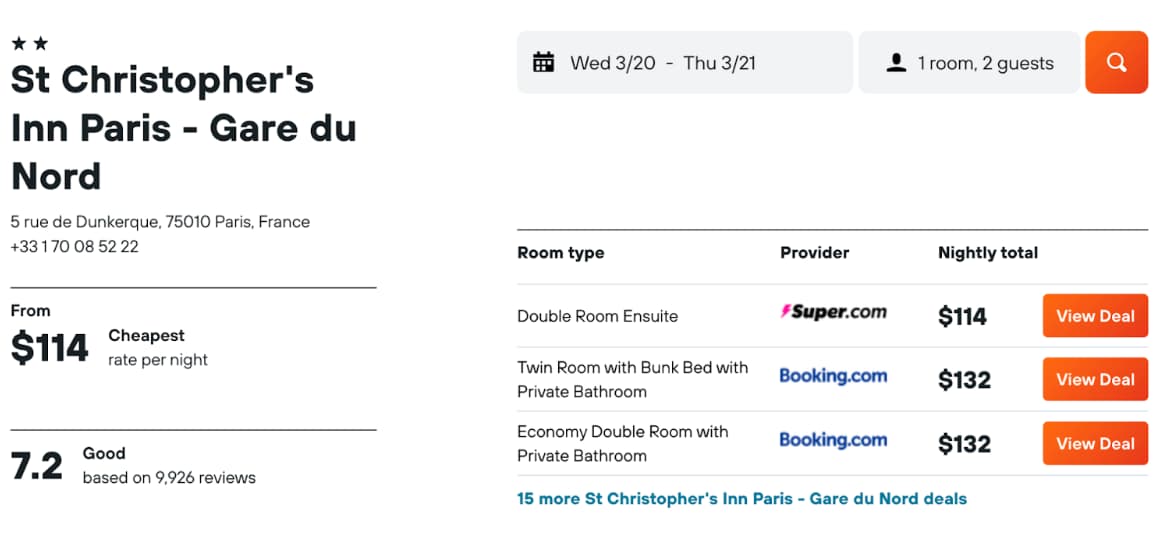Screen dimensions: 1168x534
Task: Click the two-star hotel rating icons
Action: (x=30, y=44)
